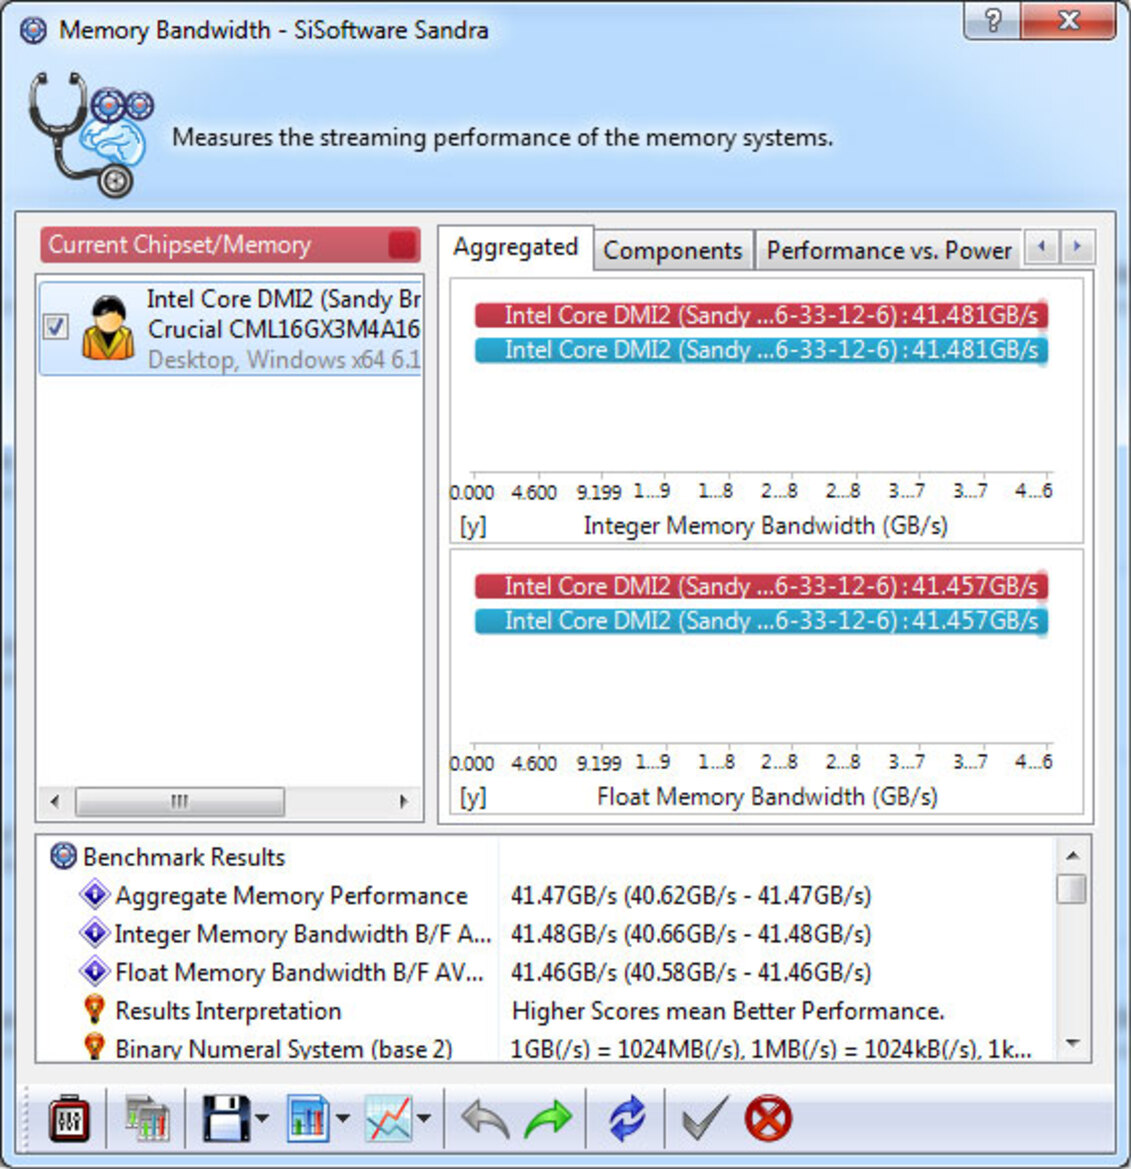Expand the bar chart dropdown arrow
This screenshot has width=1131, height=1169.
[x=342, y=1118]
